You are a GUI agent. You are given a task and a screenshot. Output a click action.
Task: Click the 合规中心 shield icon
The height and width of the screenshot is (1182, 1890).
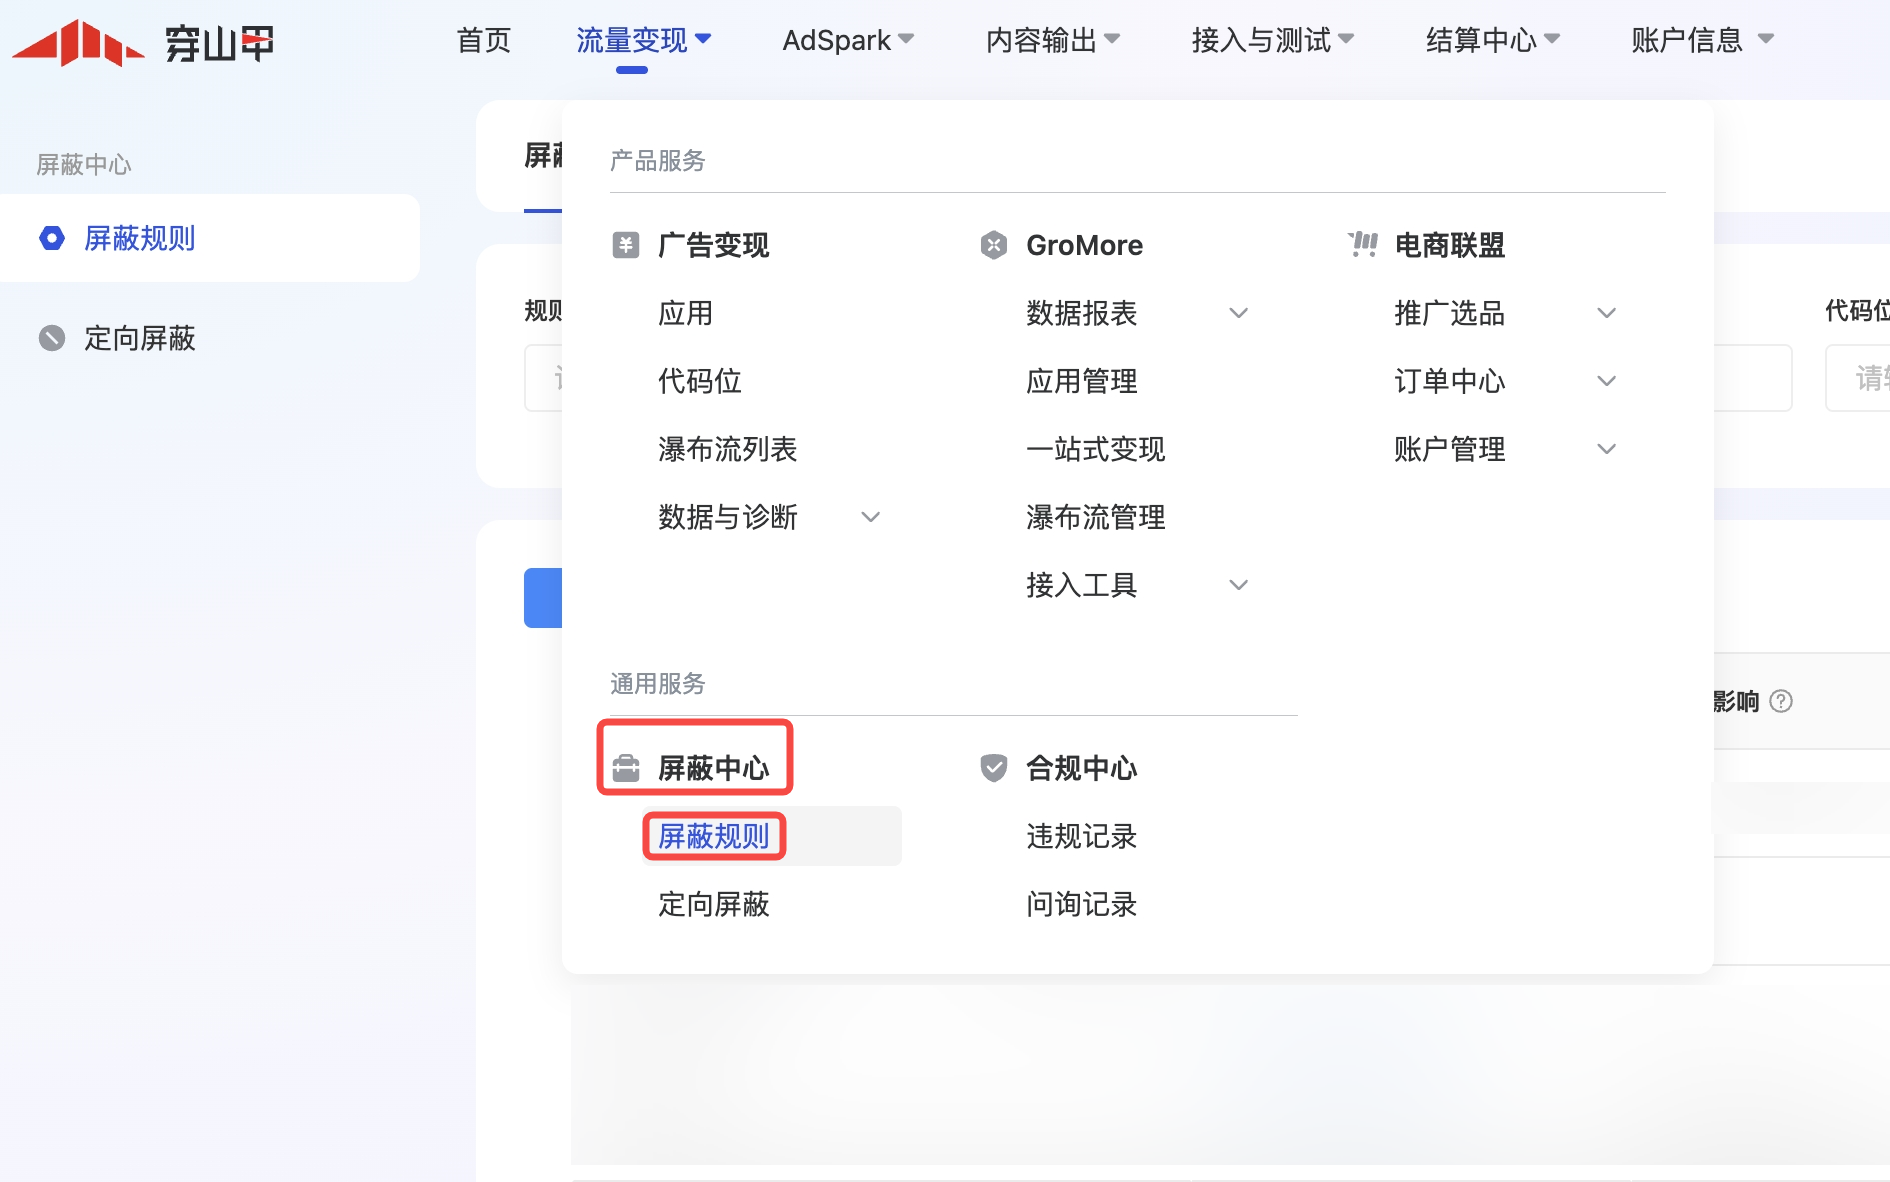[x=993, y=768]
